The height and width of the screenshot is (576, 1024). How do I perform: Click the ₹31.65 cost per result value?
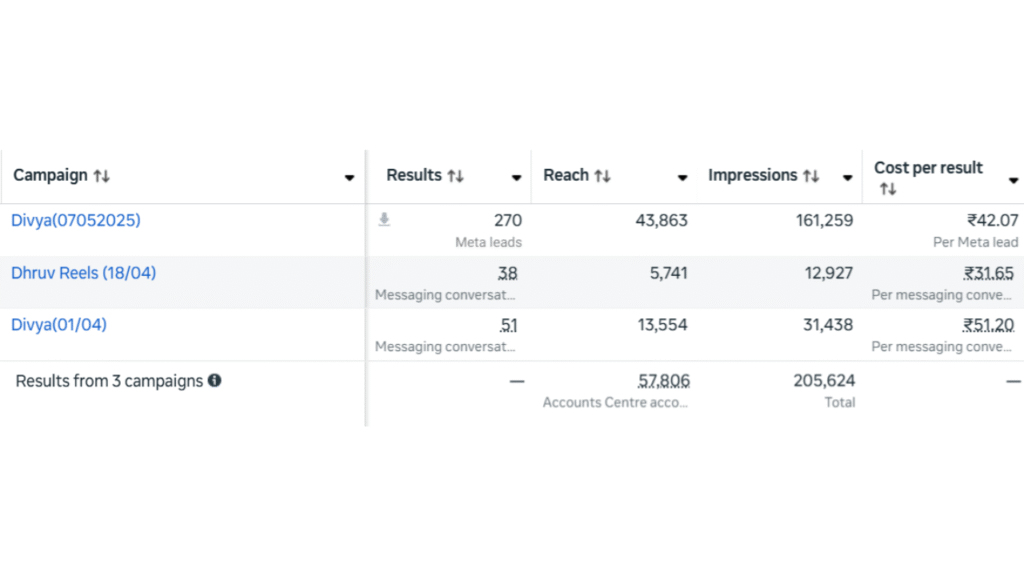[989, 273]
